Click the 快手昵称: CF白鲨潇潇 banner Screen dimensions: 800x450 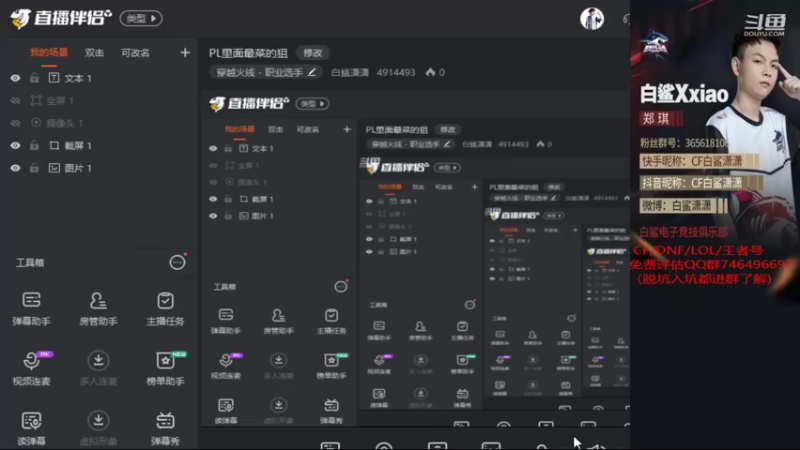point(699,162)
